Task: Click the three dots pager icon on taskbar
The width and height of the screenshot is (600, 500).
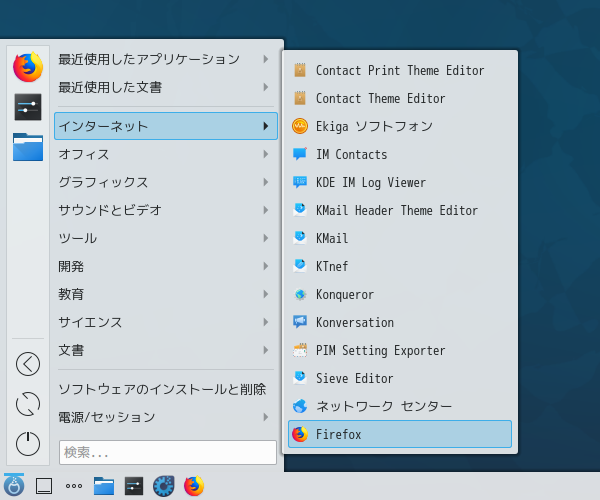Action: pos(74,486)
